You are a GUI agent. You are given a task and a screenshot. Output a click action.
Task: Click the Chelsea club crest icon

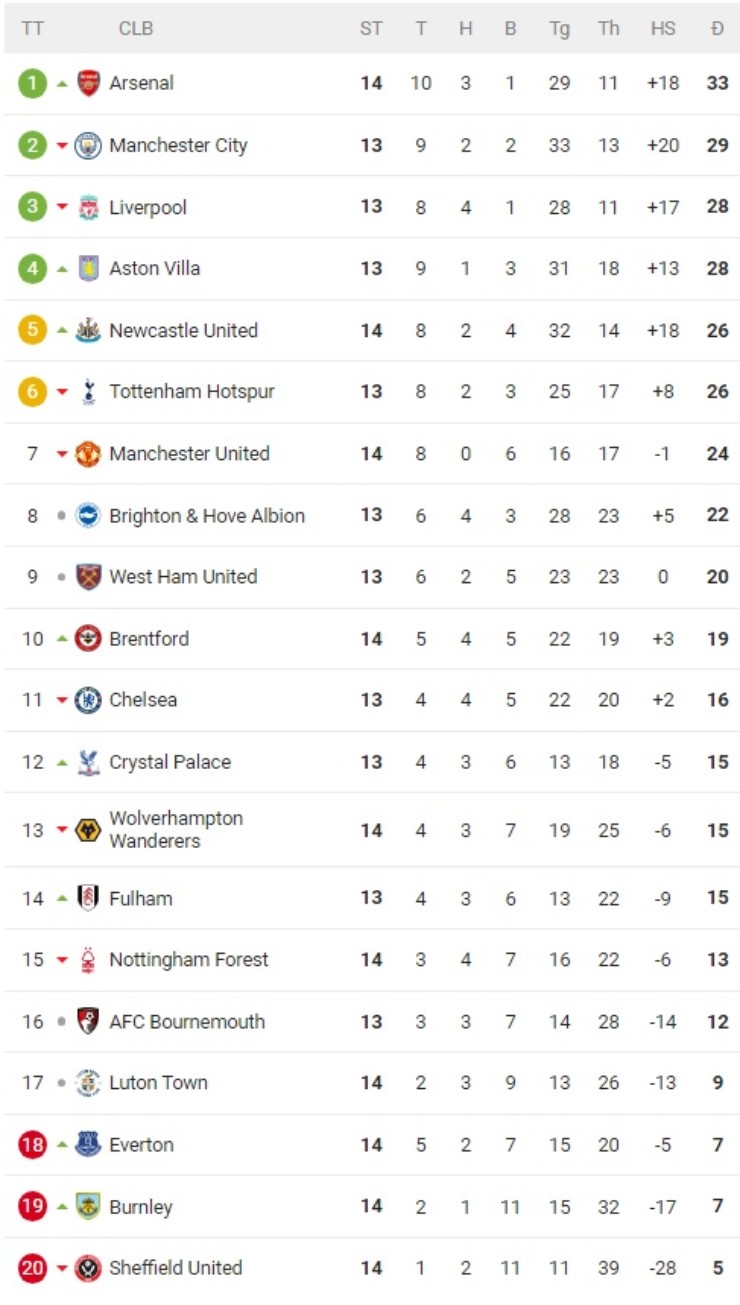tap(88, 700)
